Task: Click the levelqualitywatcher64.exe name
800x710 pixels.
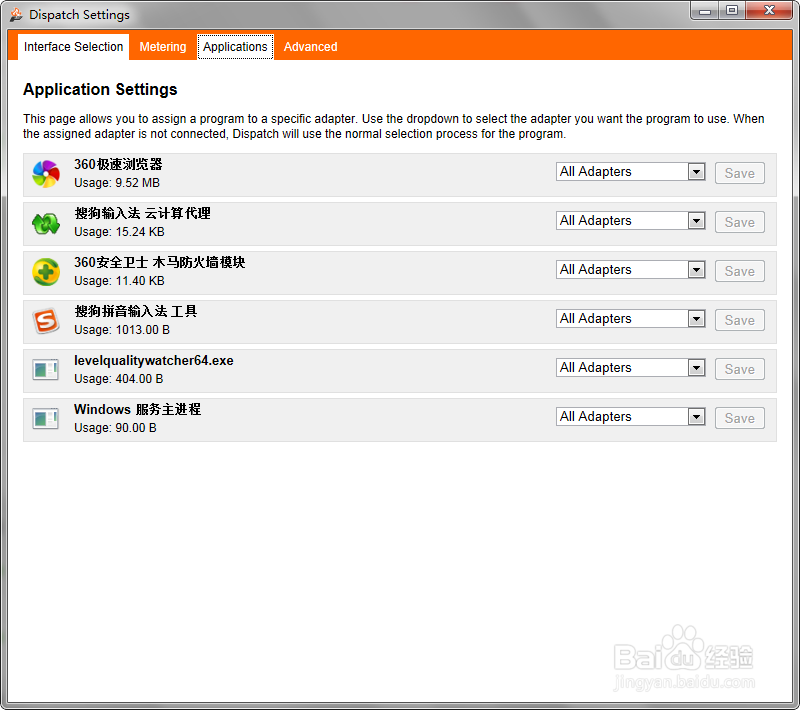Action: pyautogui.click(x=154, y=361)
